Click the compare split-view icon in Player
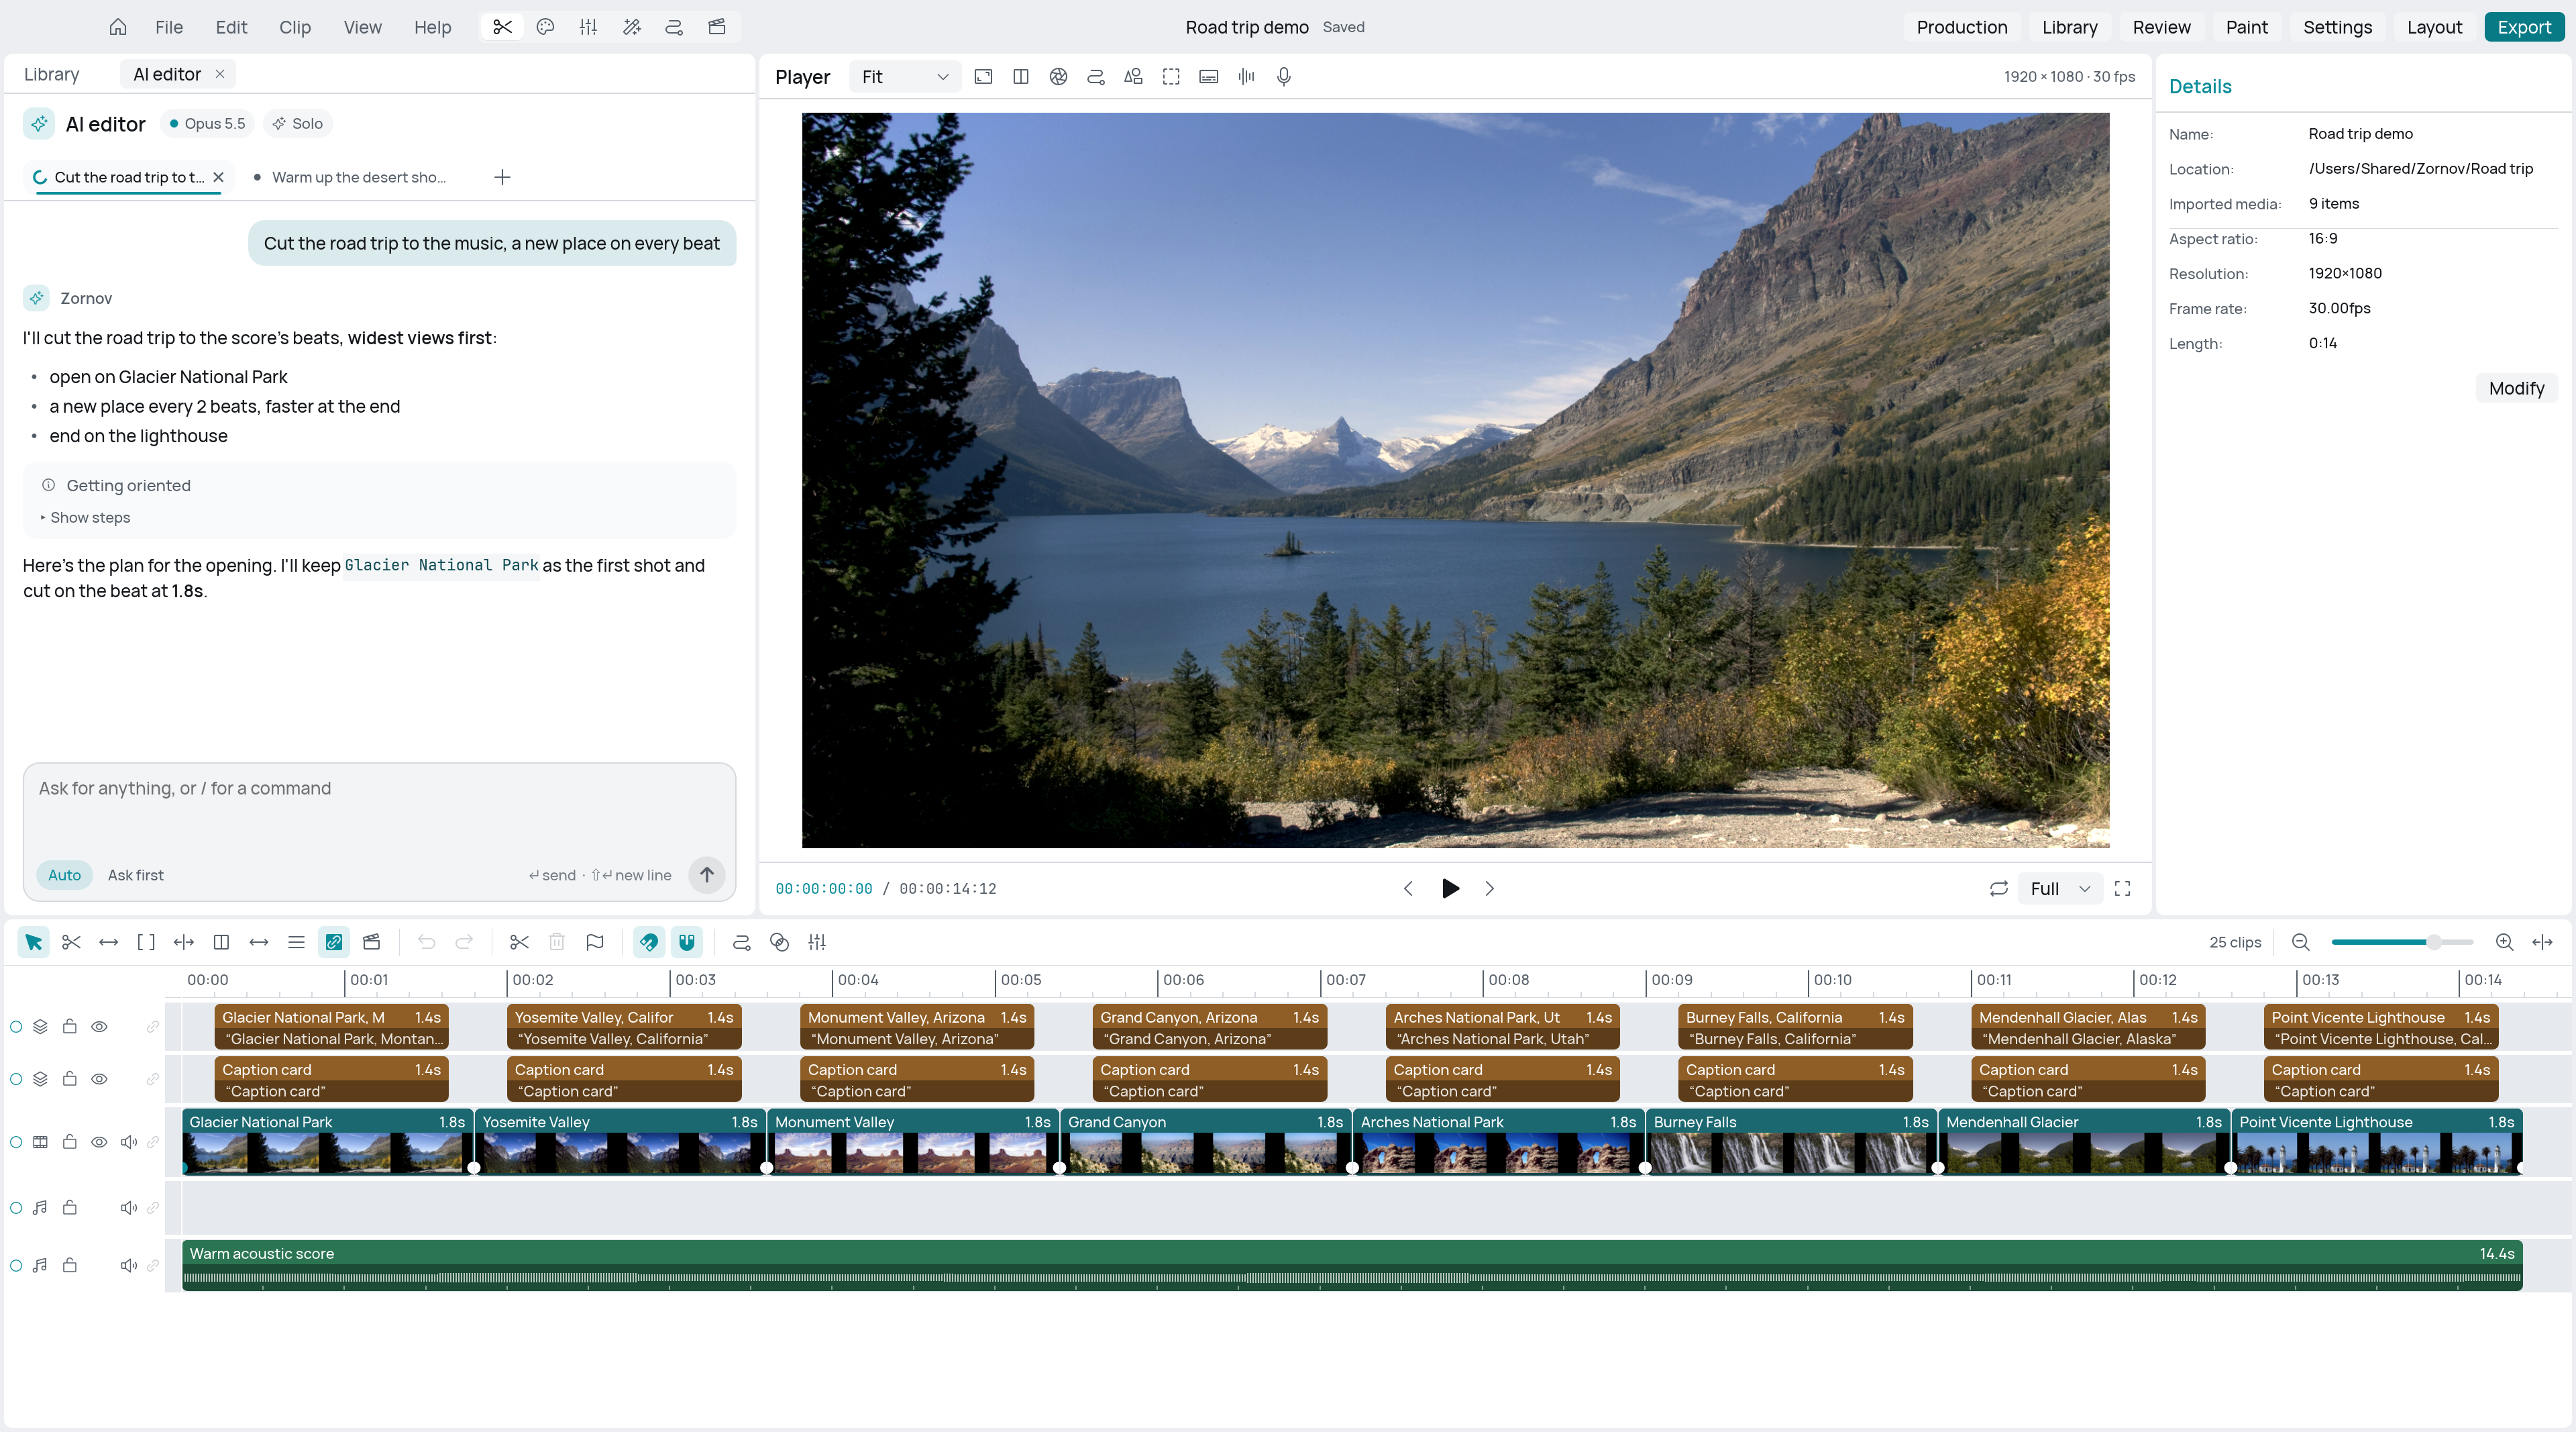 (1020, 77)
